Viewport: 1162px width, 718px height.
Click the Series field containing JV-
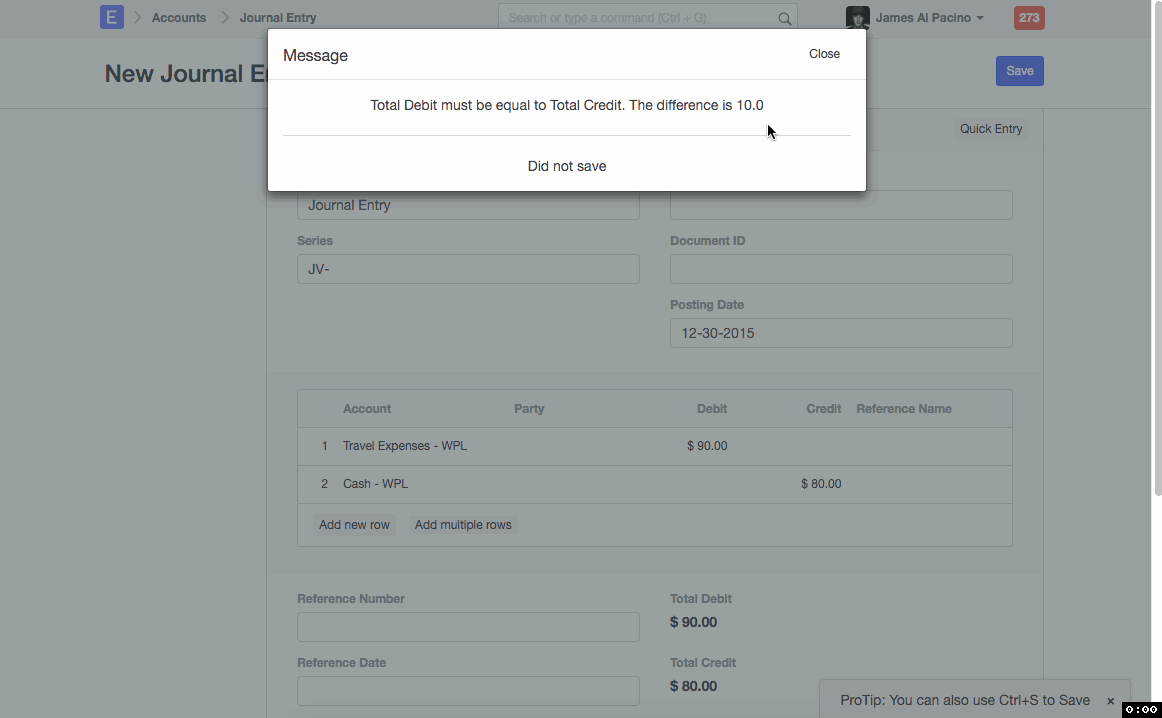468,269
